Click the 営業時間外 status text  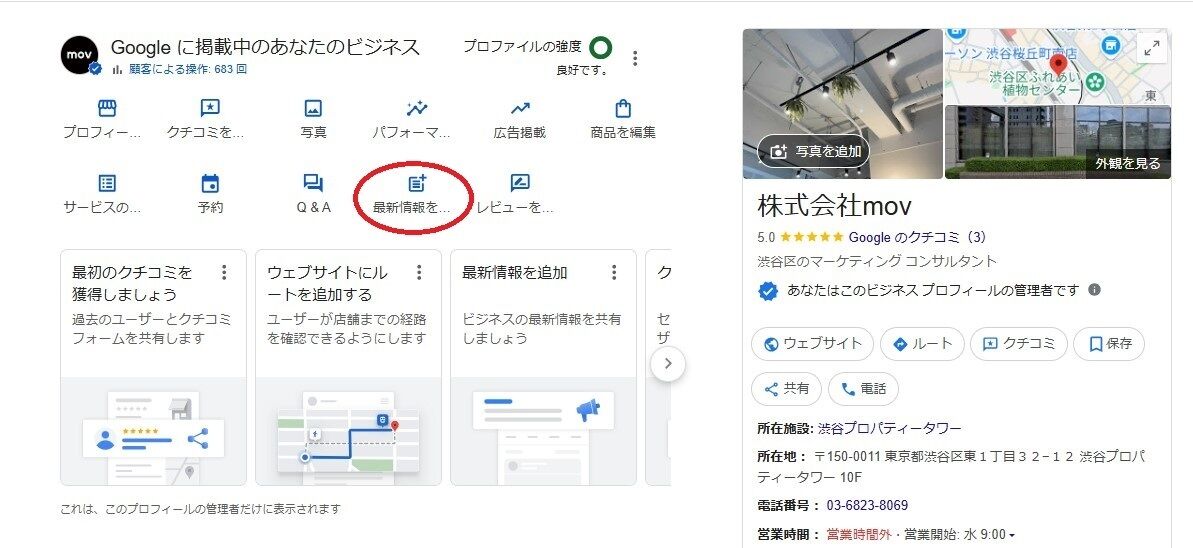(858, 535)
